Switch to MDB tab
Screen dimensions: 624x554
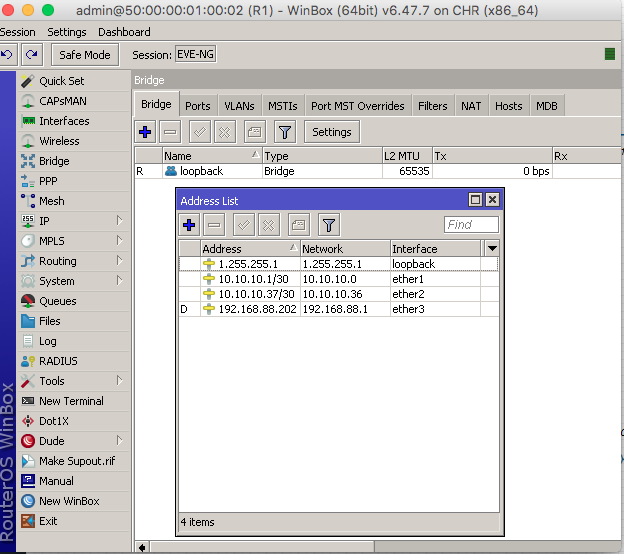pos(547,106)
